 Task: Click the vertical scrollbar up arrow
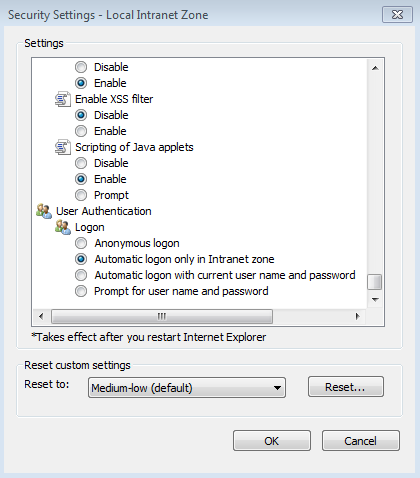[x=375, y=68]
